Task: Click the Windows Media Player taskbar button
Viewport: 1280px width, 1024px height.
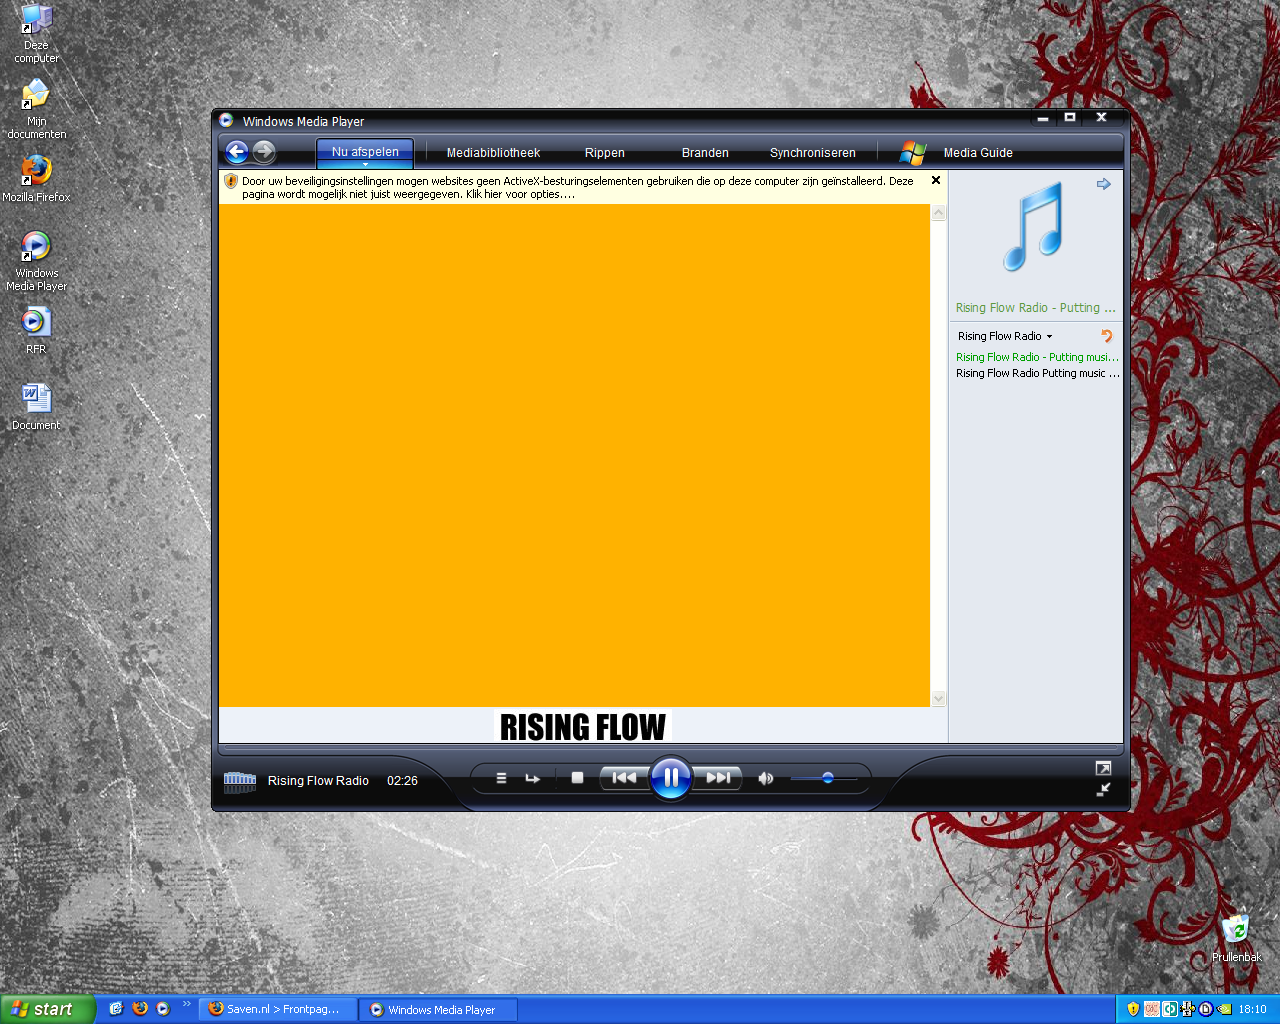Action: click(439, 1010)
